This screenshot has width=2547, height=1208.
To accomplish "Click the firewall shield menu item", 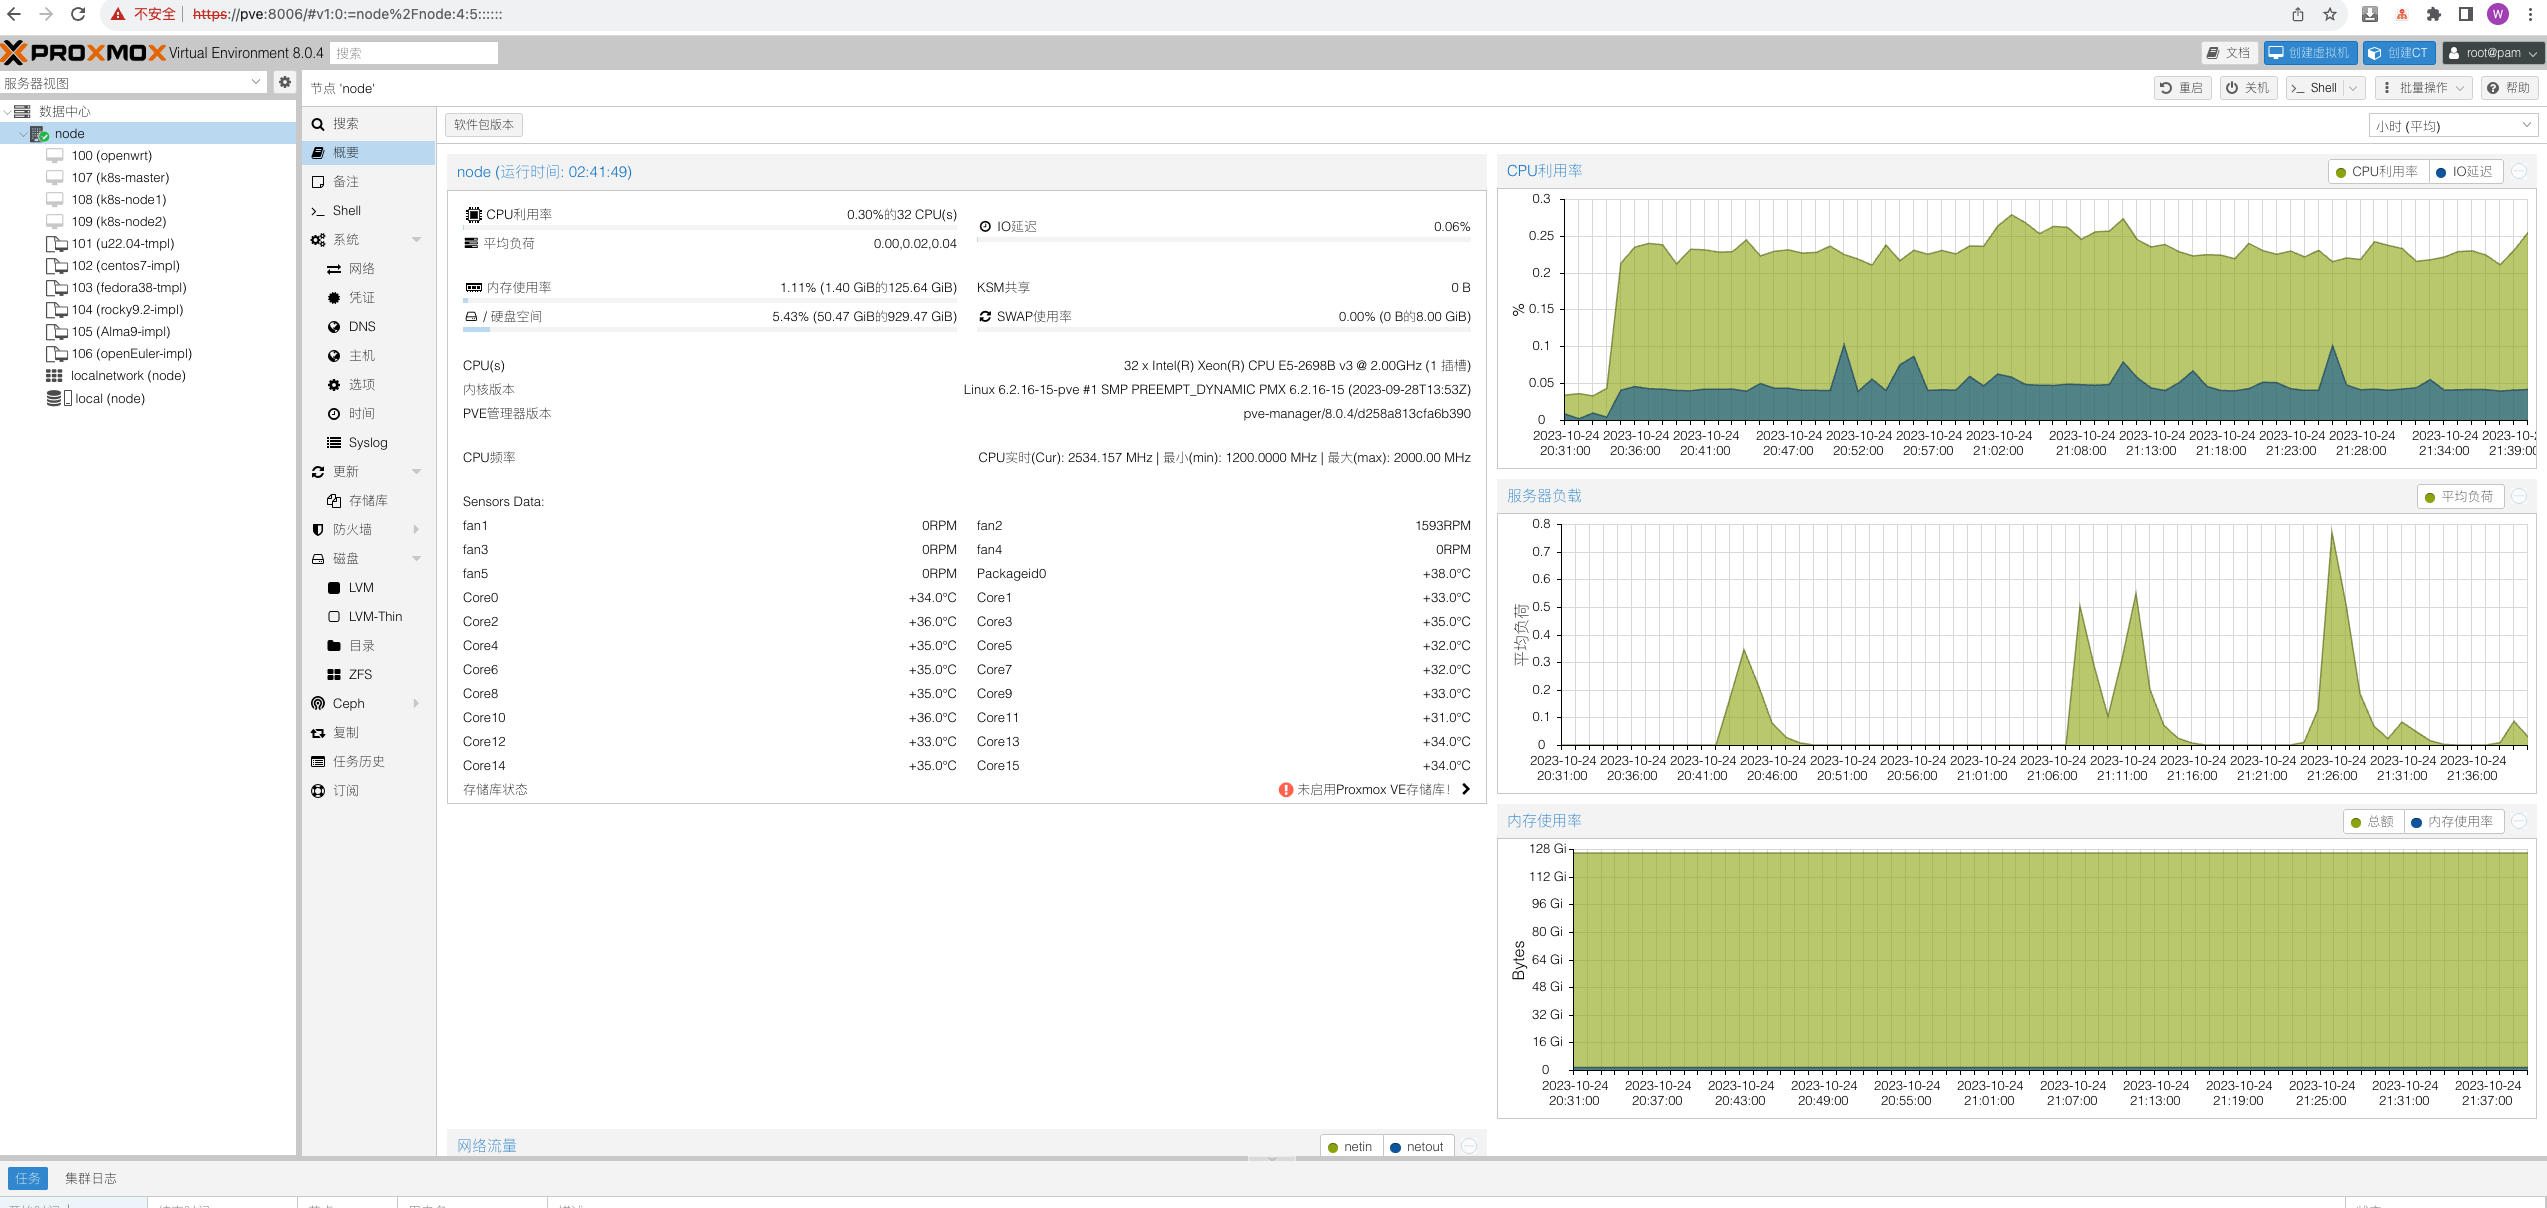I will (351, 530).
